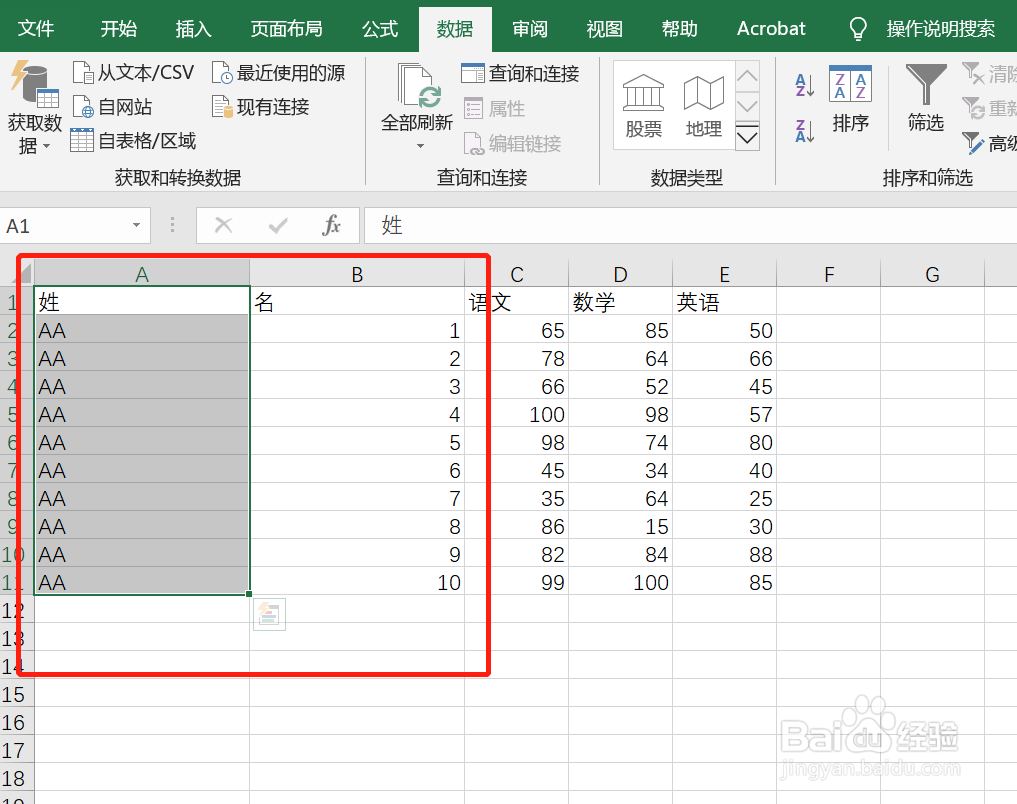Viewport: 1017px width, 804px height.
Task: Open 查询和连接 pane button
Action: pyautogui.click(x=520, y=73)
